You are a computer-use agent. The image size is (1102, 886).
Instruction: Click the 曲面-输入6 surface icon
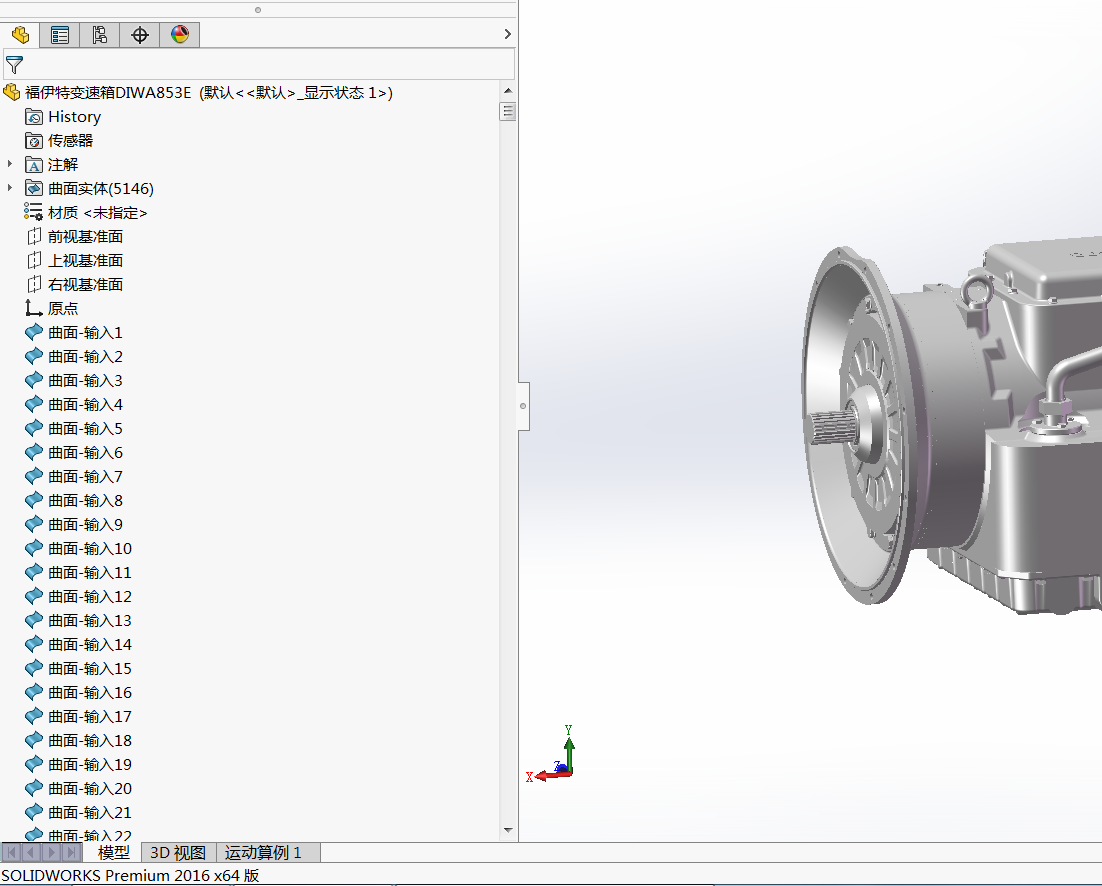[33, 452]
